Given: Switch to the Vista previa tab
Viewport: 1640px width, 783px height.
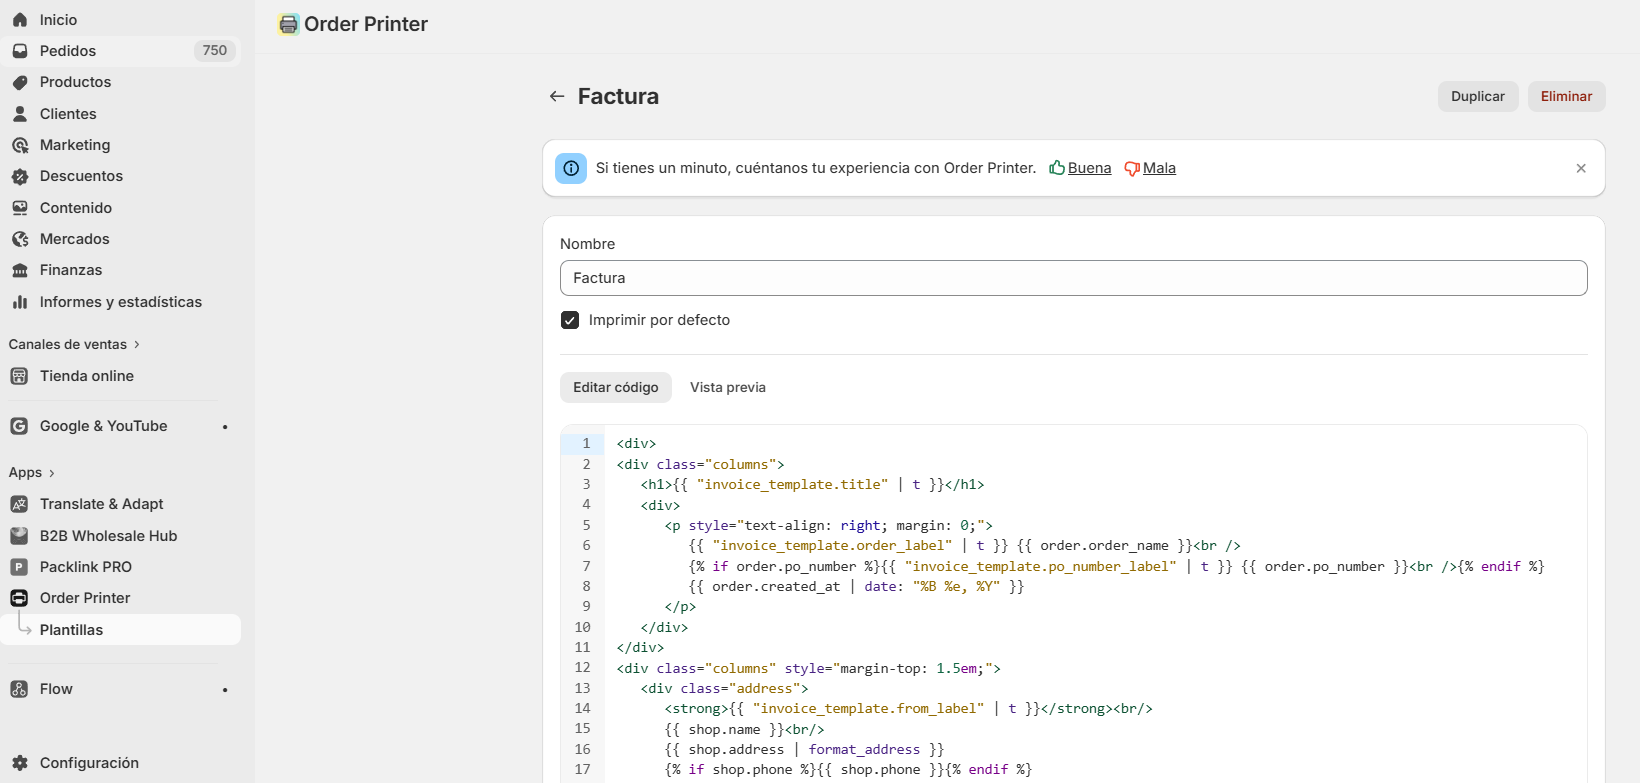Looking at the screenshot, I should click(x=727, y=387).
